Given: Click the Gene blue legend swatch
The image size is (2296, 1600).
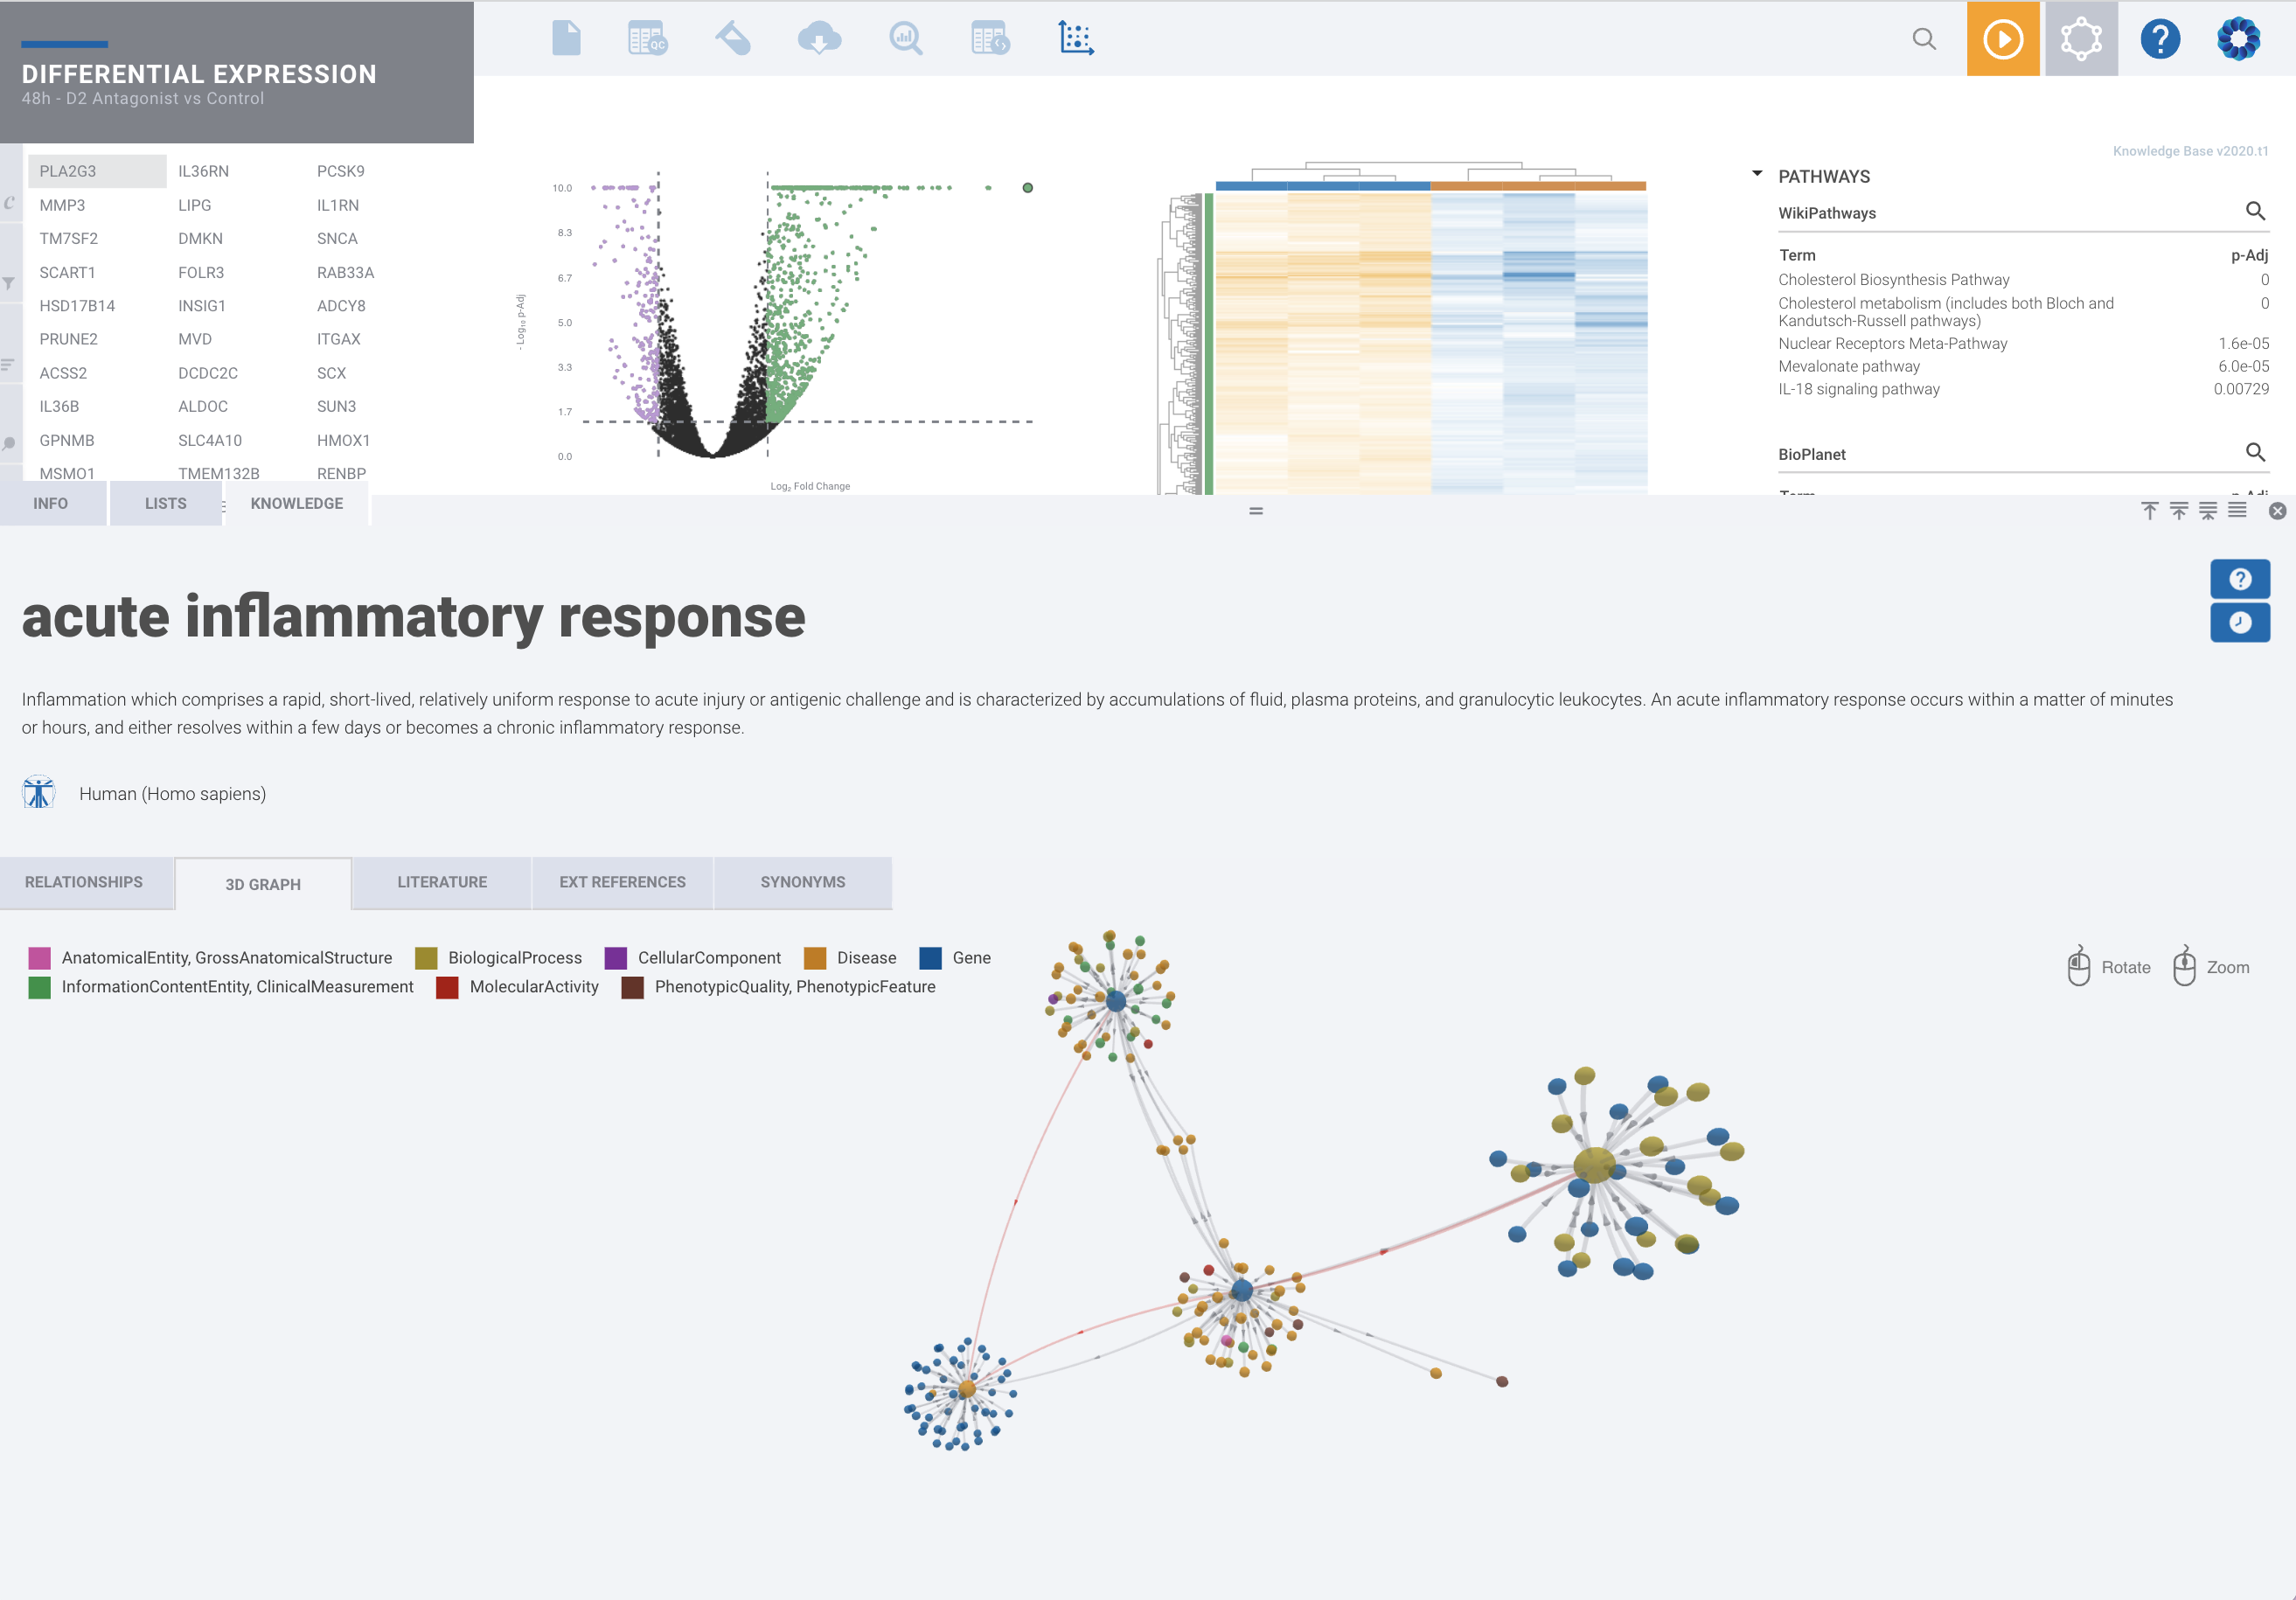Looking at the screenshot, I should click(930, 958).
